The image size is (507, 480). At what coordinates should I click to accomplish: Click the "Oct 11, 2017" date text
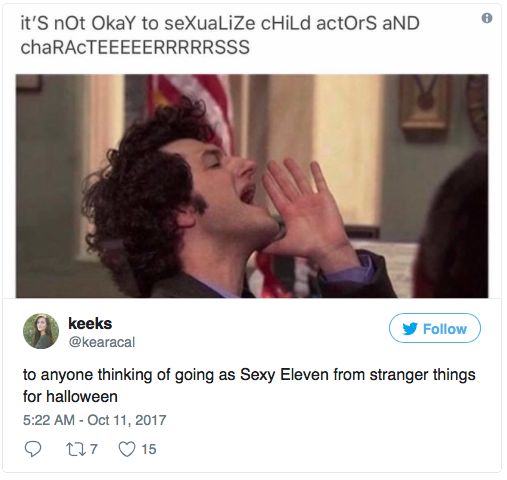(x=127, y=420)
